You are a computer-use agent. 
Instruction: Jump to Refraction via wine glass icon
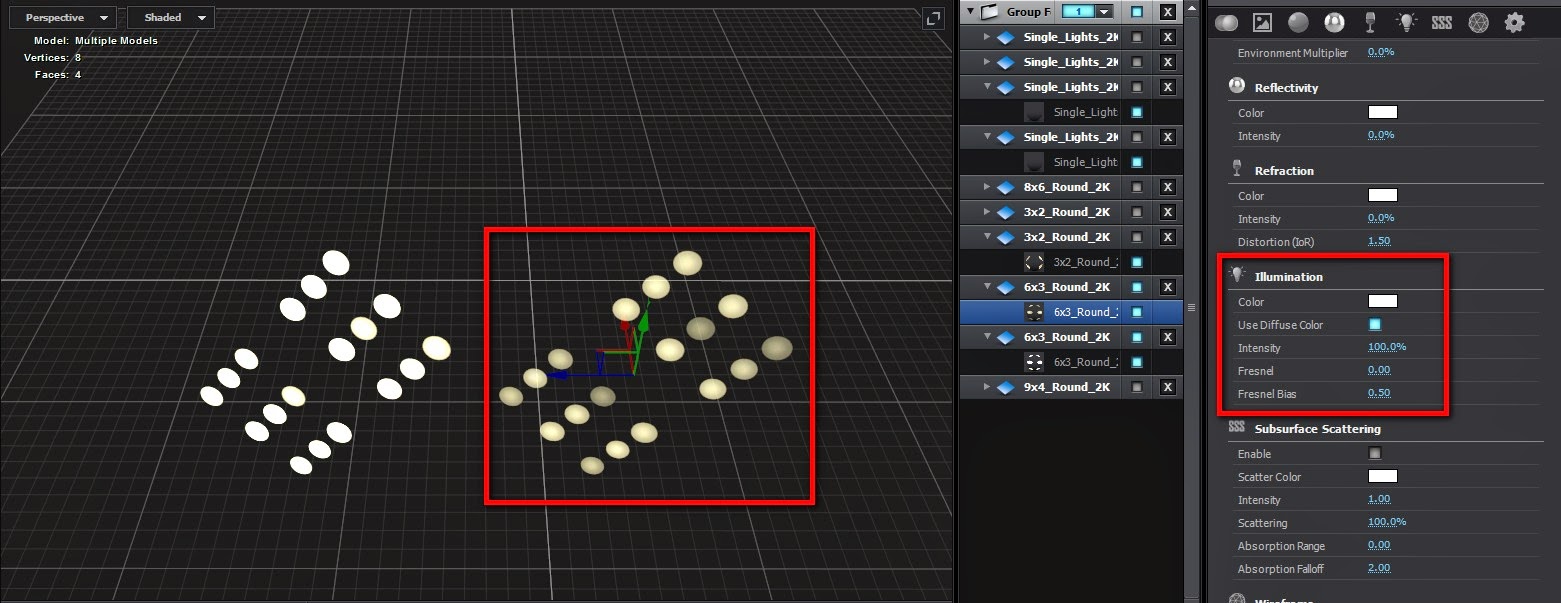pos(1371,22)
